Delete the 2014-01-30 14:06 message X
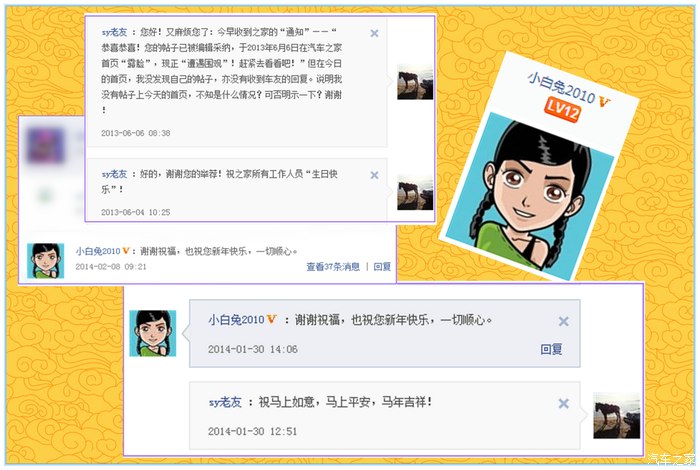Image resolution: width=700 pixels, height=470 pixels. pyautogui.click(x=563, y=321)
